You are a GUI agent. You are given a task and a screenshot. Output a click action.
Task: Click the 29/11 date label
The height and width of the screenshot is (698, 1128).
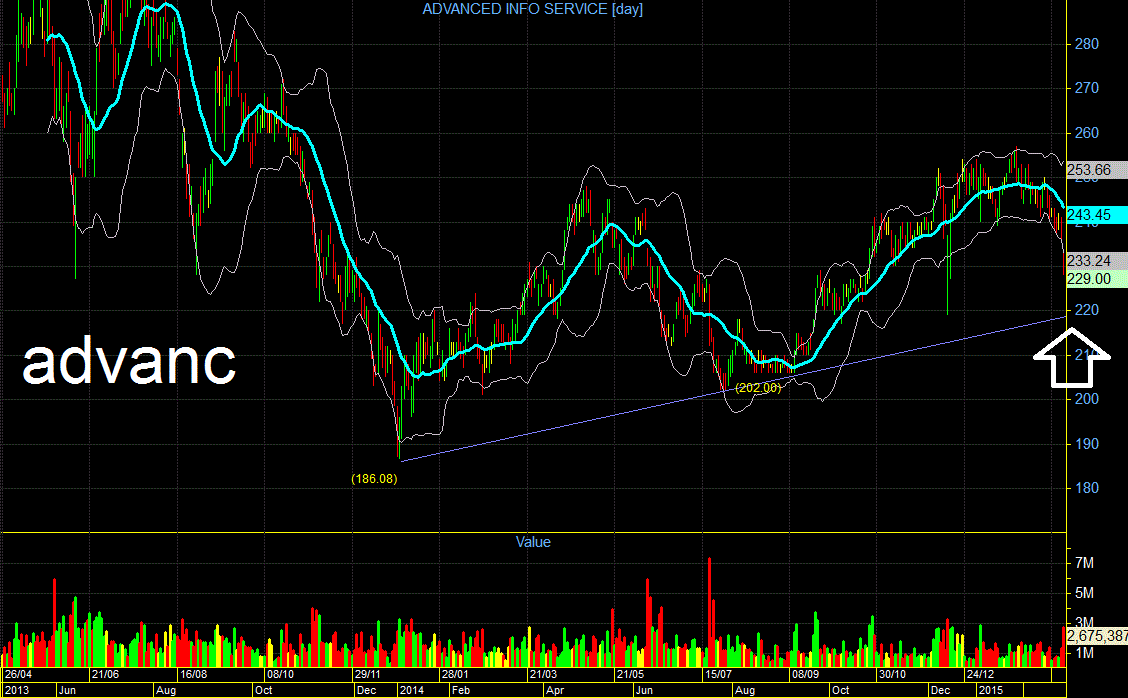(367, 674)
